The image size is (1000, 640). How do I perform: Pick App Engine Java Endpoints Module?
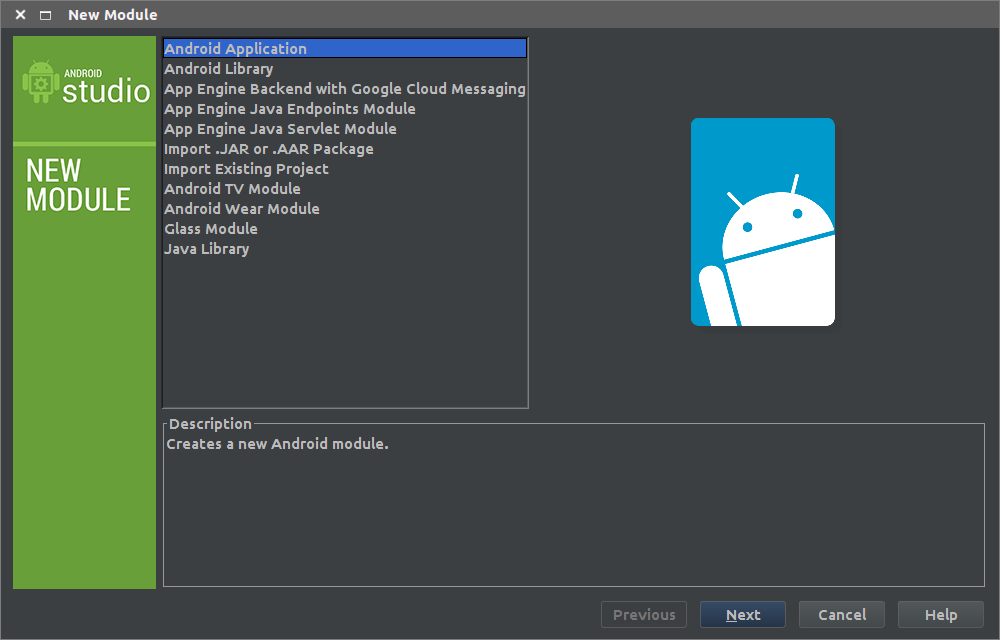pyautogui.click(x=290, y=109)
